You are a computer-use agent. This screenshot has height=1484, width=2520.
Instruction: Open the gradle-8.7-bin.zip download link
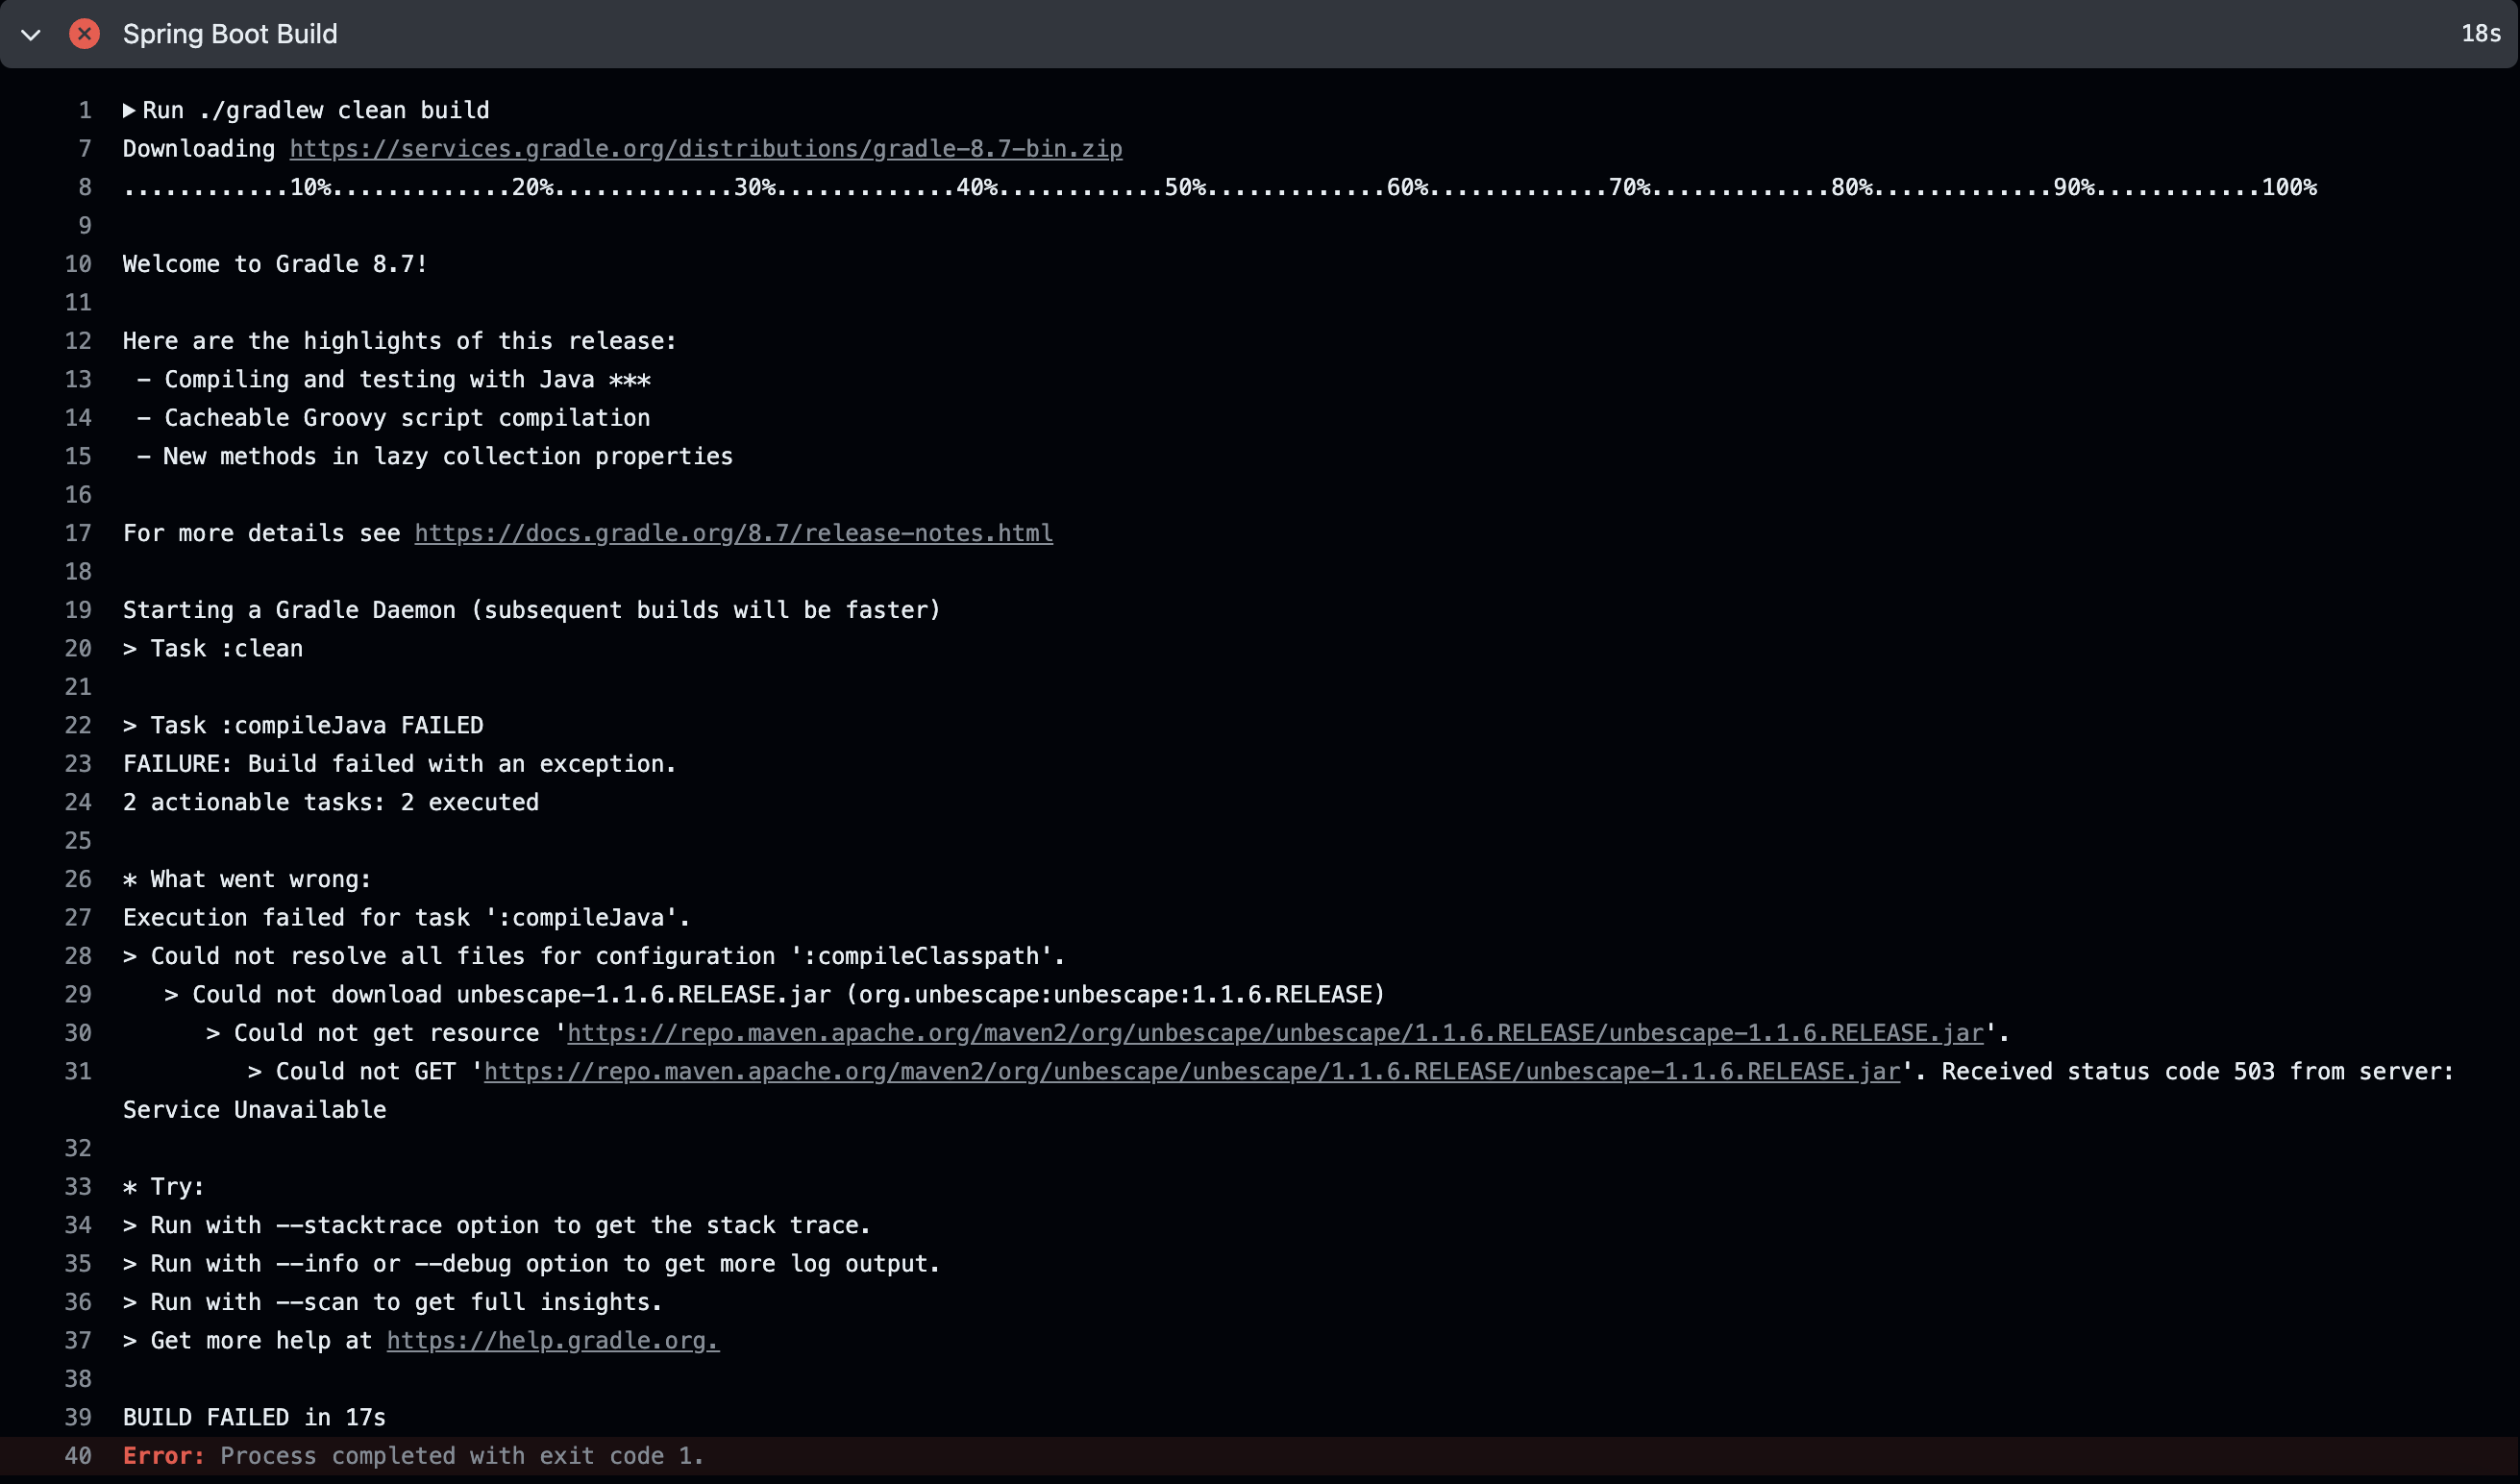tap(705, 149)
